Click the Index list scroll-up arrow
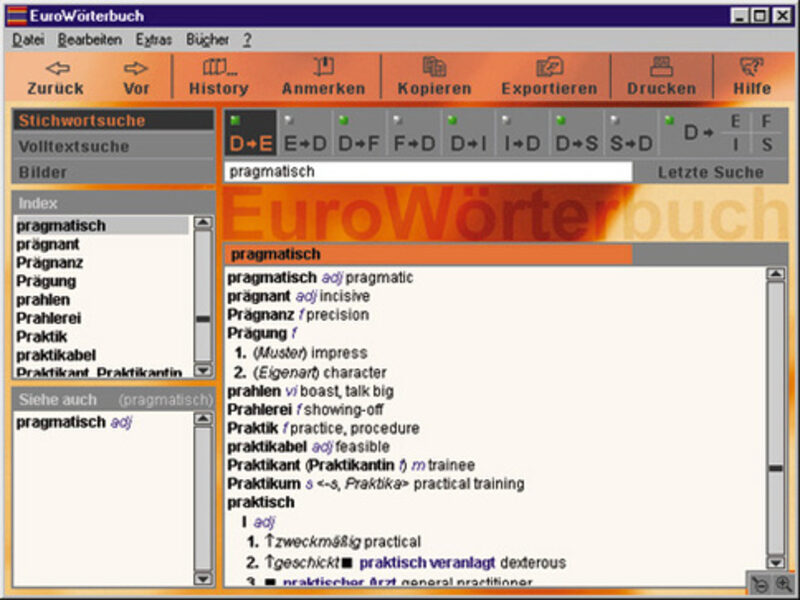This screenshot has width=800, height=600. (x=203, y=222)
